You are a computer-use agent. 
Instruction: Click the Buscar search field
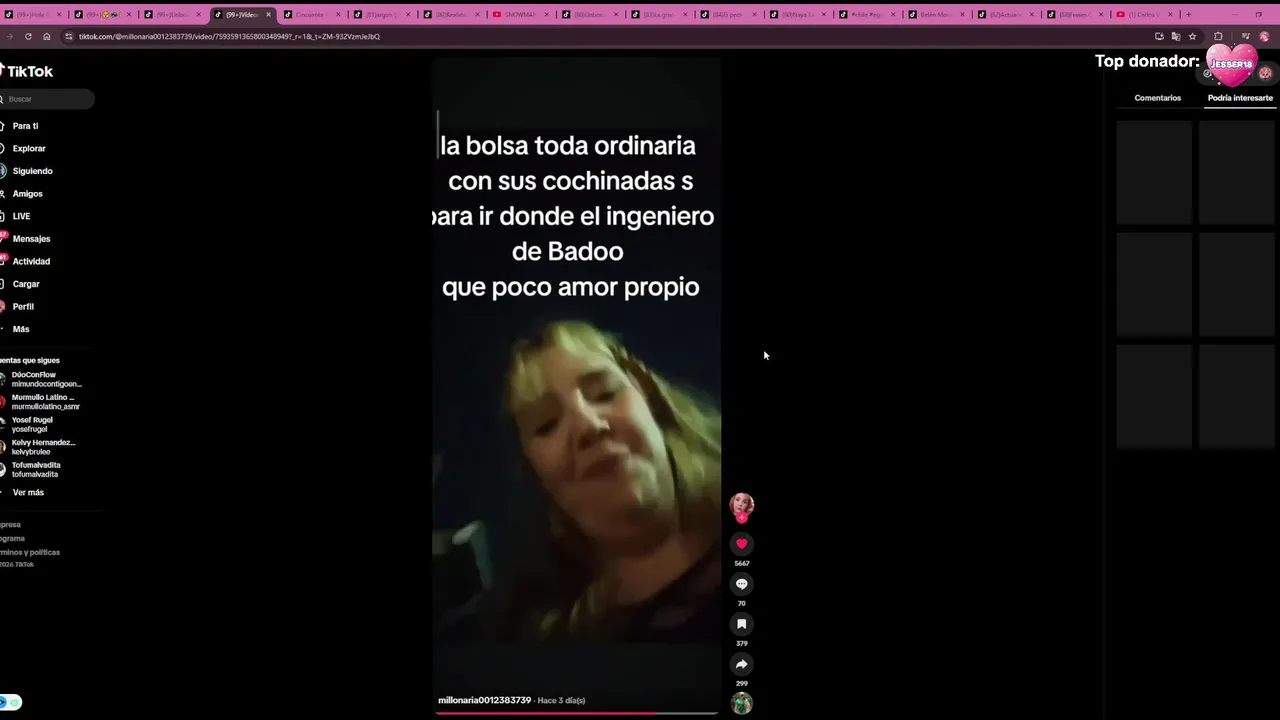[x=47, y=99]
